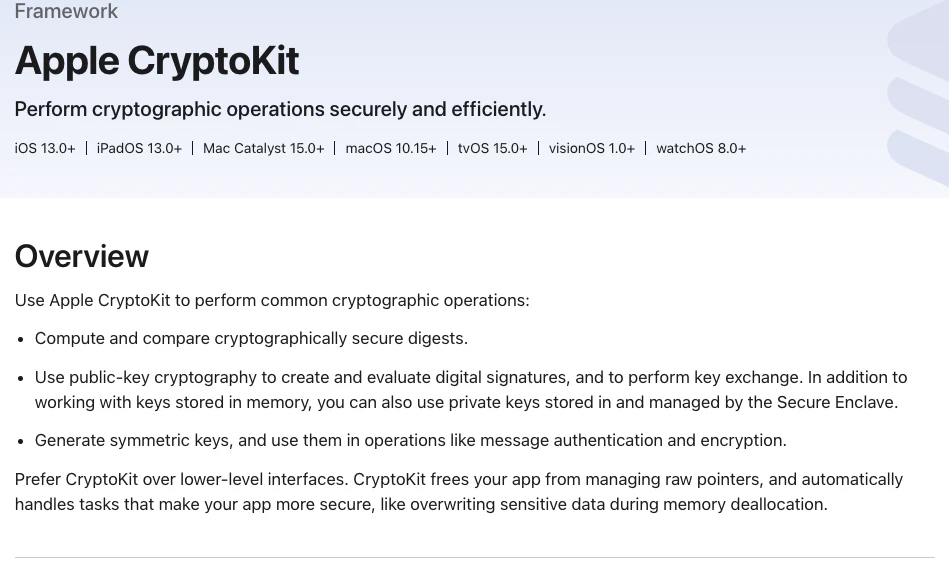The width and height of the screenshot is (949, 579).
Task: Click the horizontal divider below the Overview
Action: (x=474, y=557)
